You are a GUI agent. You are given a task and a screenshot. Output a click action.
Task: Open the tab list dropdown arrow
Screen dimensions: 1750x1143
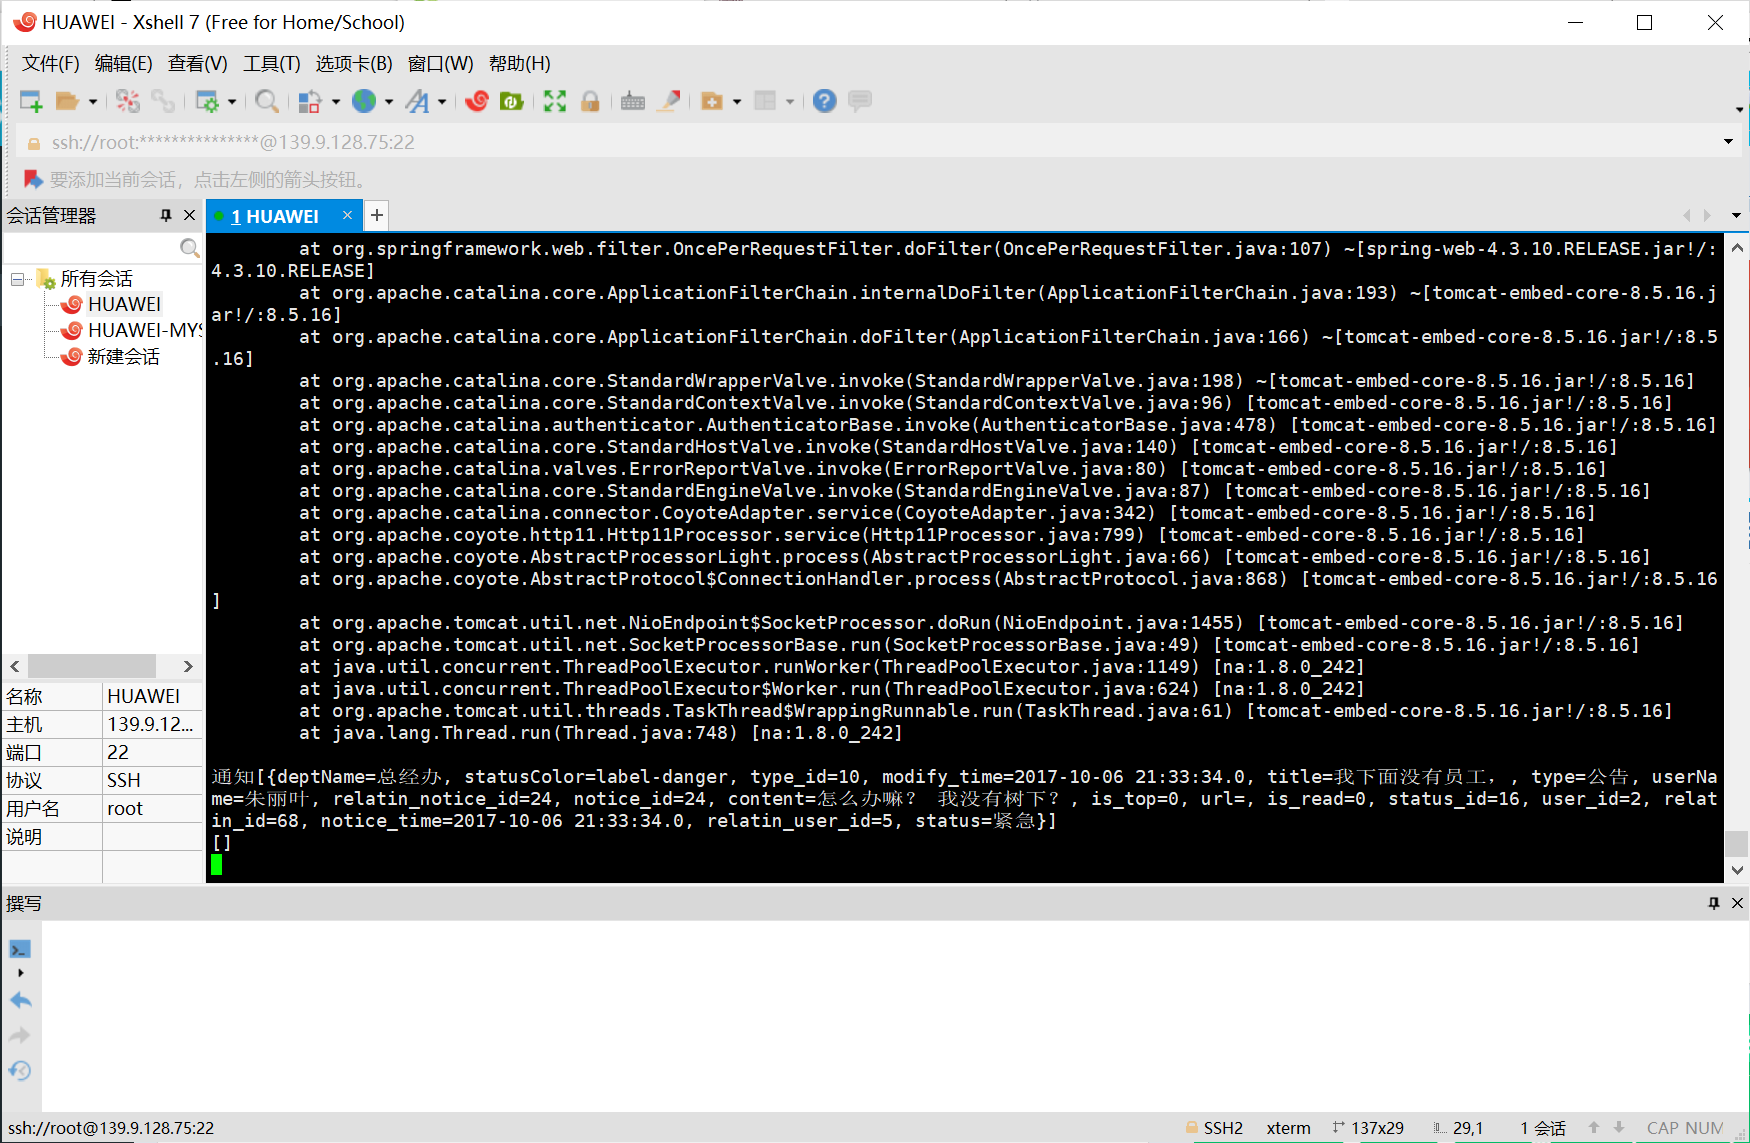pyautogui.click(x=1736, y=215)
